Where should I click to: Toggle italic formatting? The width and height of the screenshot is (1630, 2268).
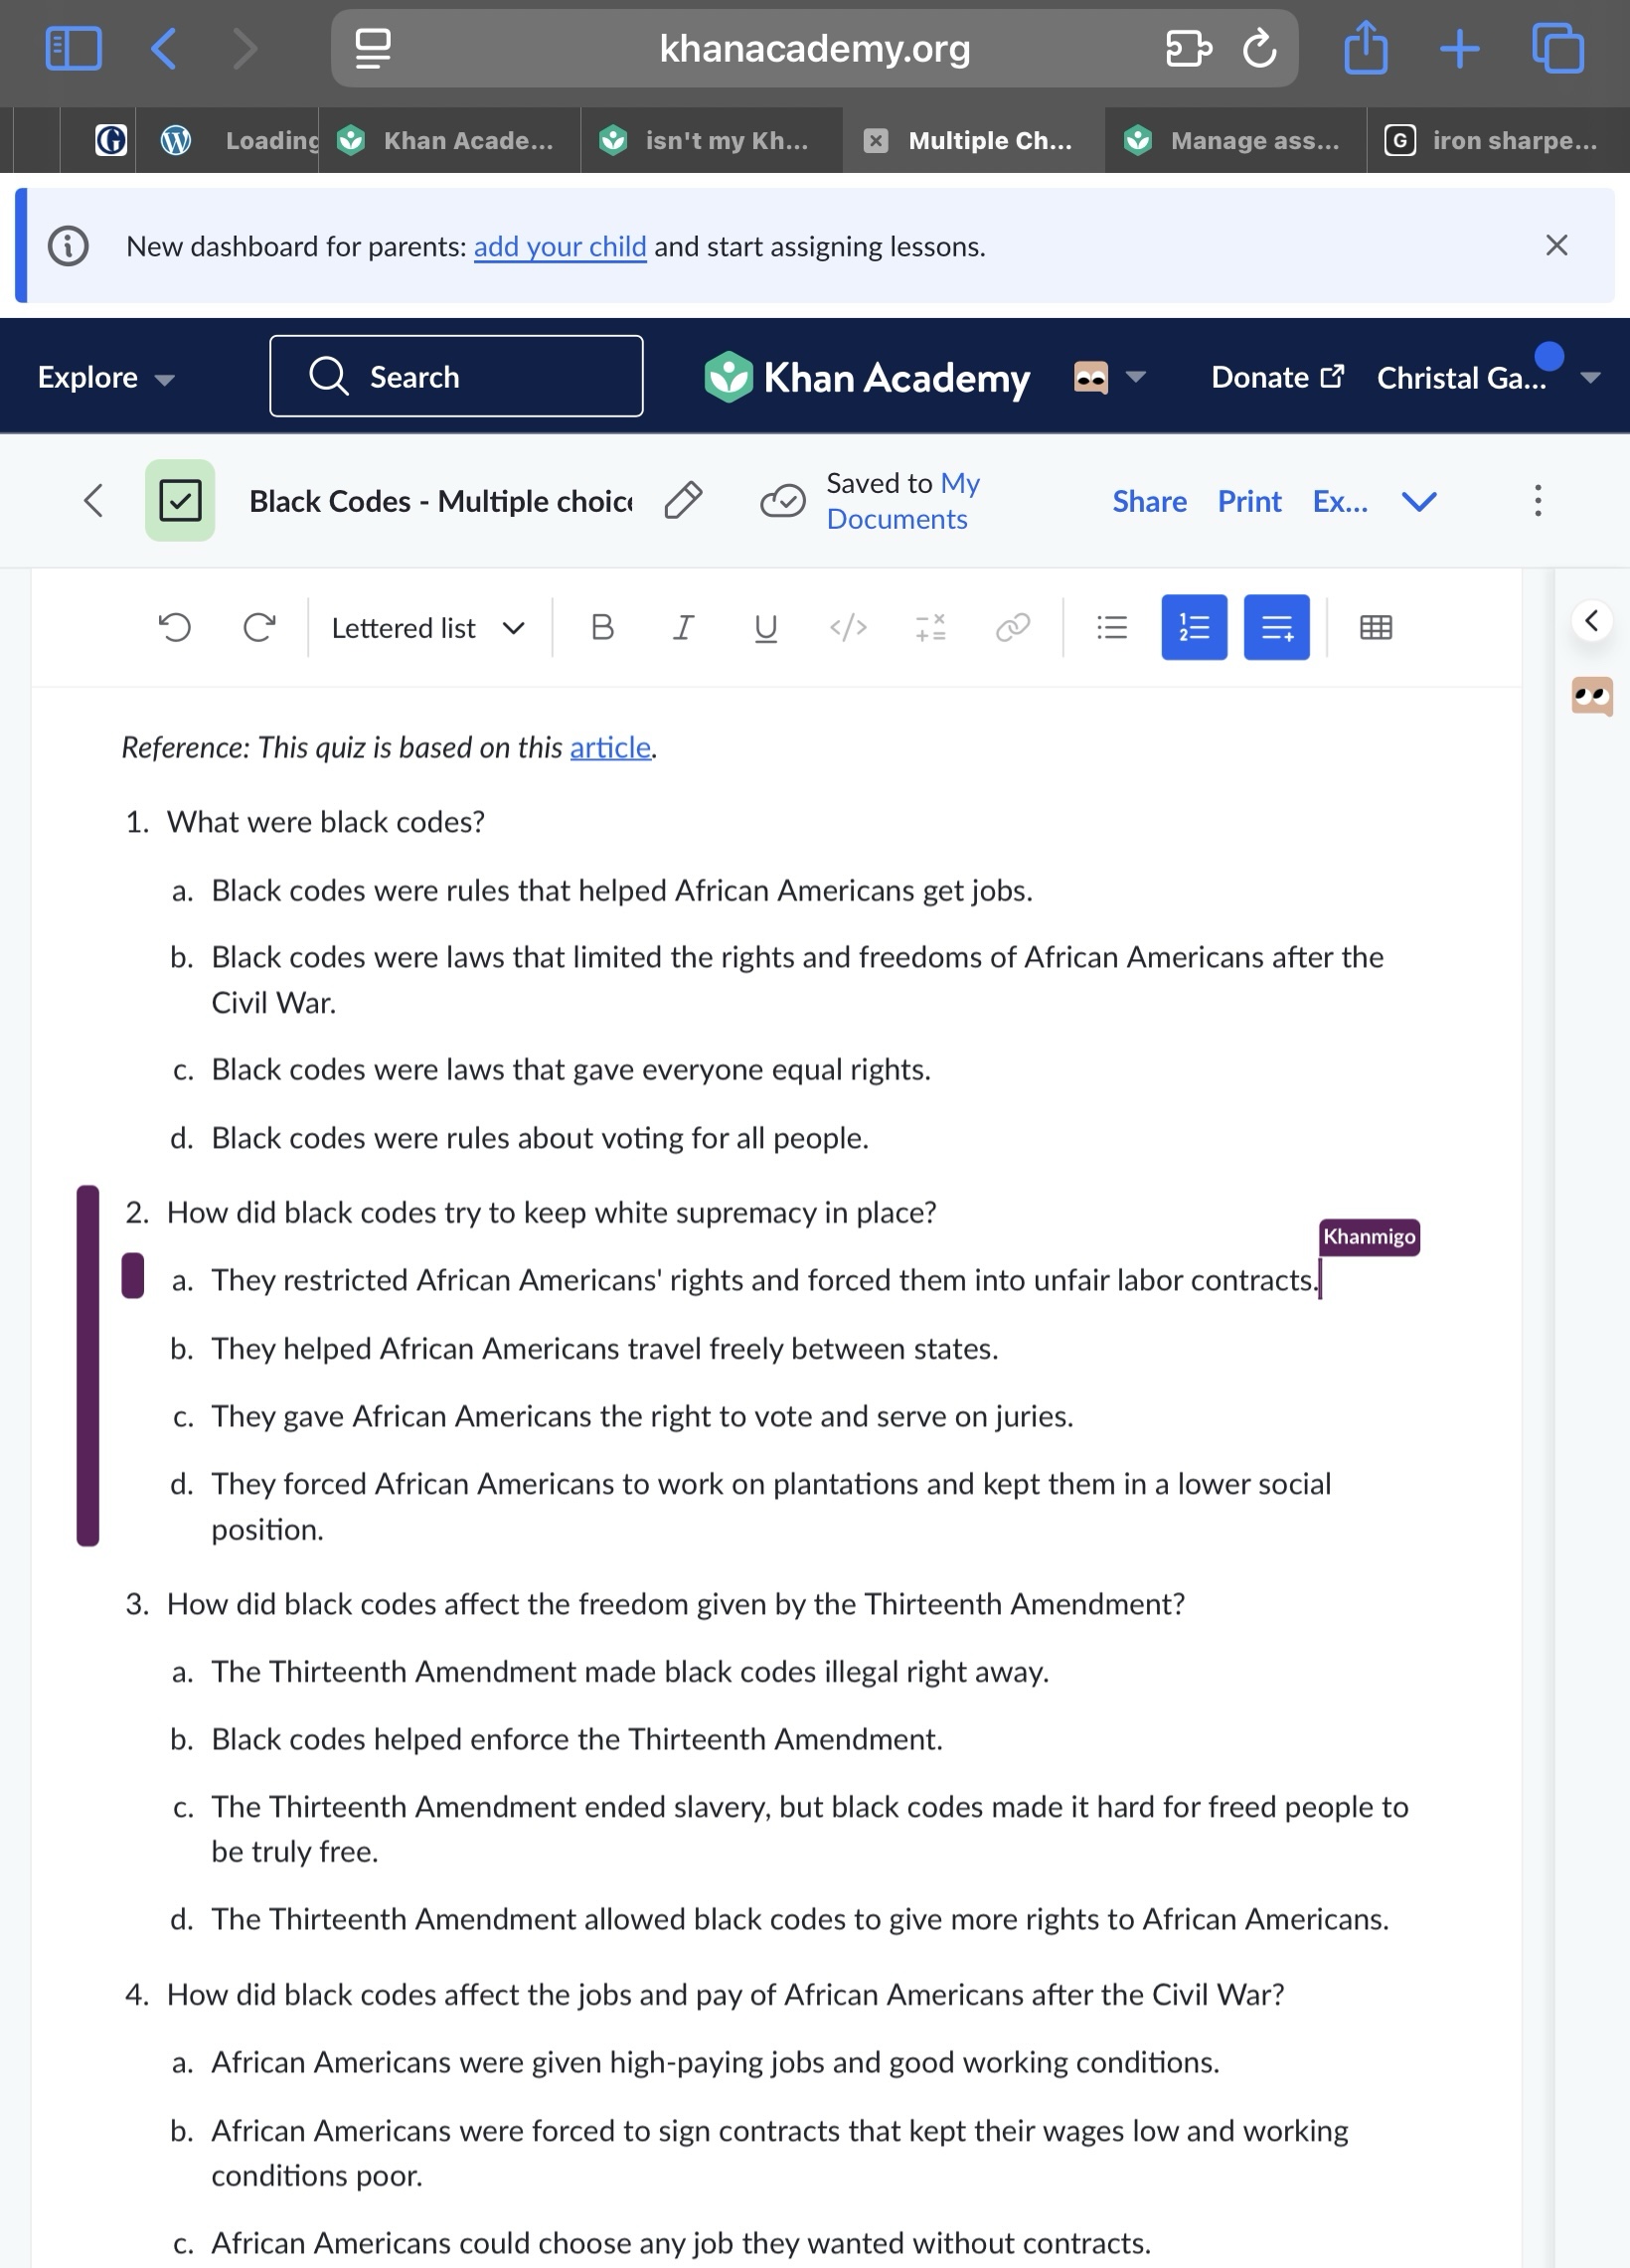(683, 627)
